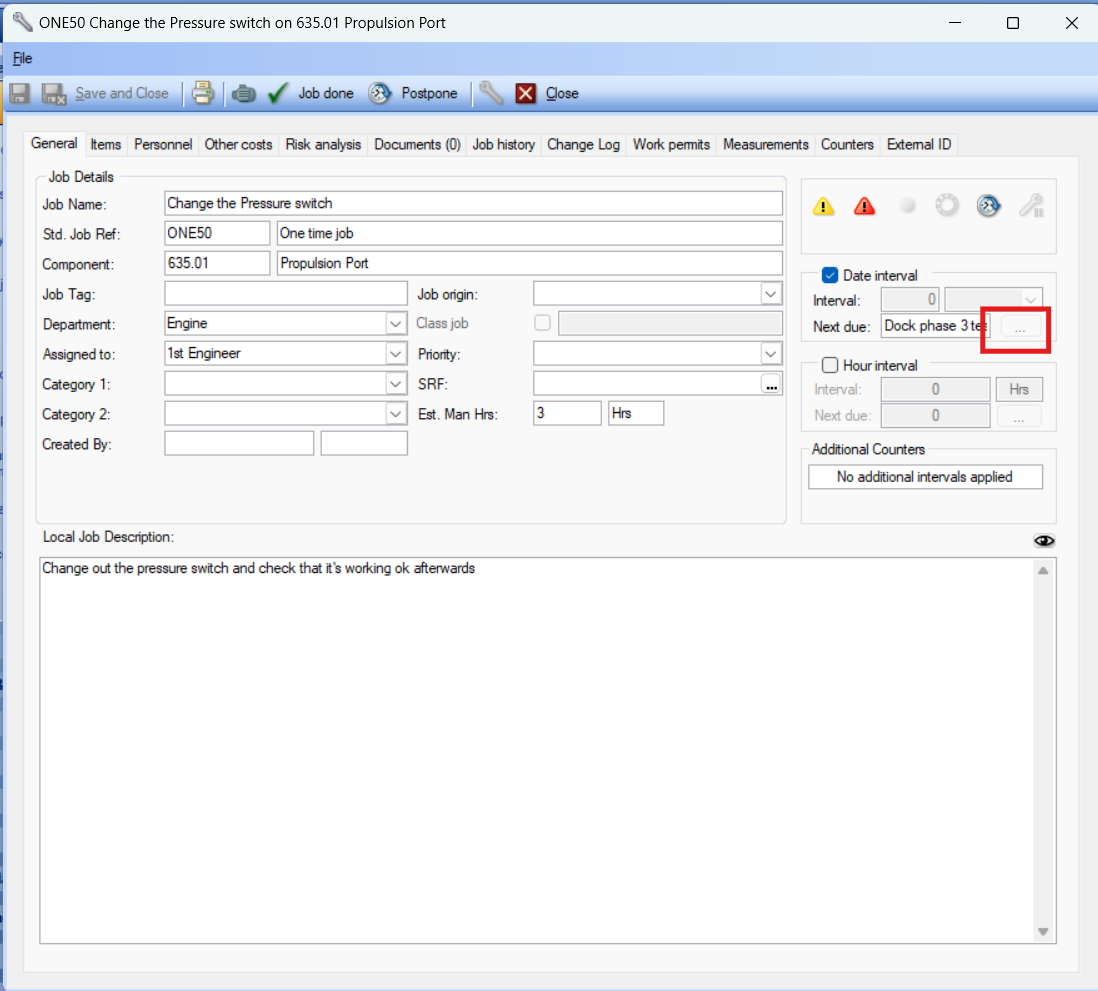1098x991 pixels.
Task: Click the eye icon above job description
Action: click(x=1045, y=541)
